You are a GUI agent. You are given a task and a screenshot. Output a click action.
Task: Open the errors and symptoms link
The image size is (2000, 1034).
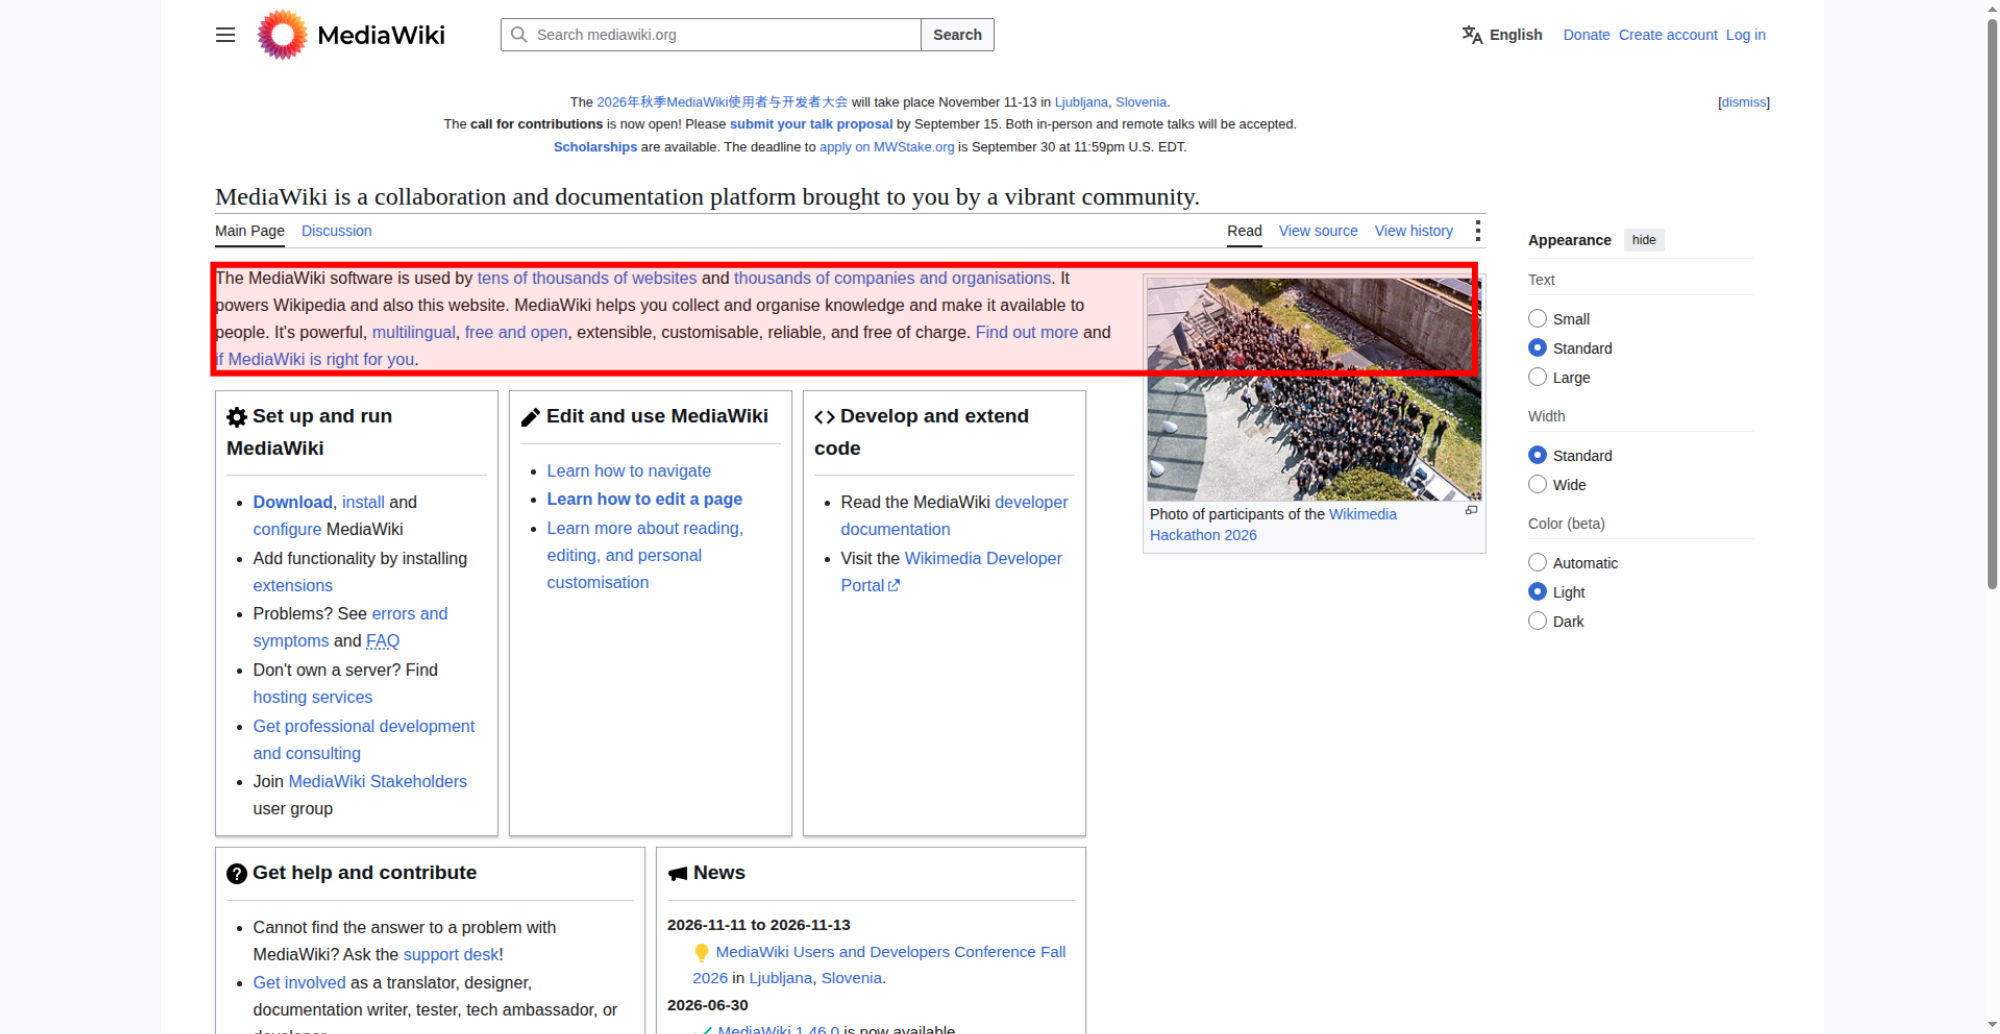click(350, 627)
